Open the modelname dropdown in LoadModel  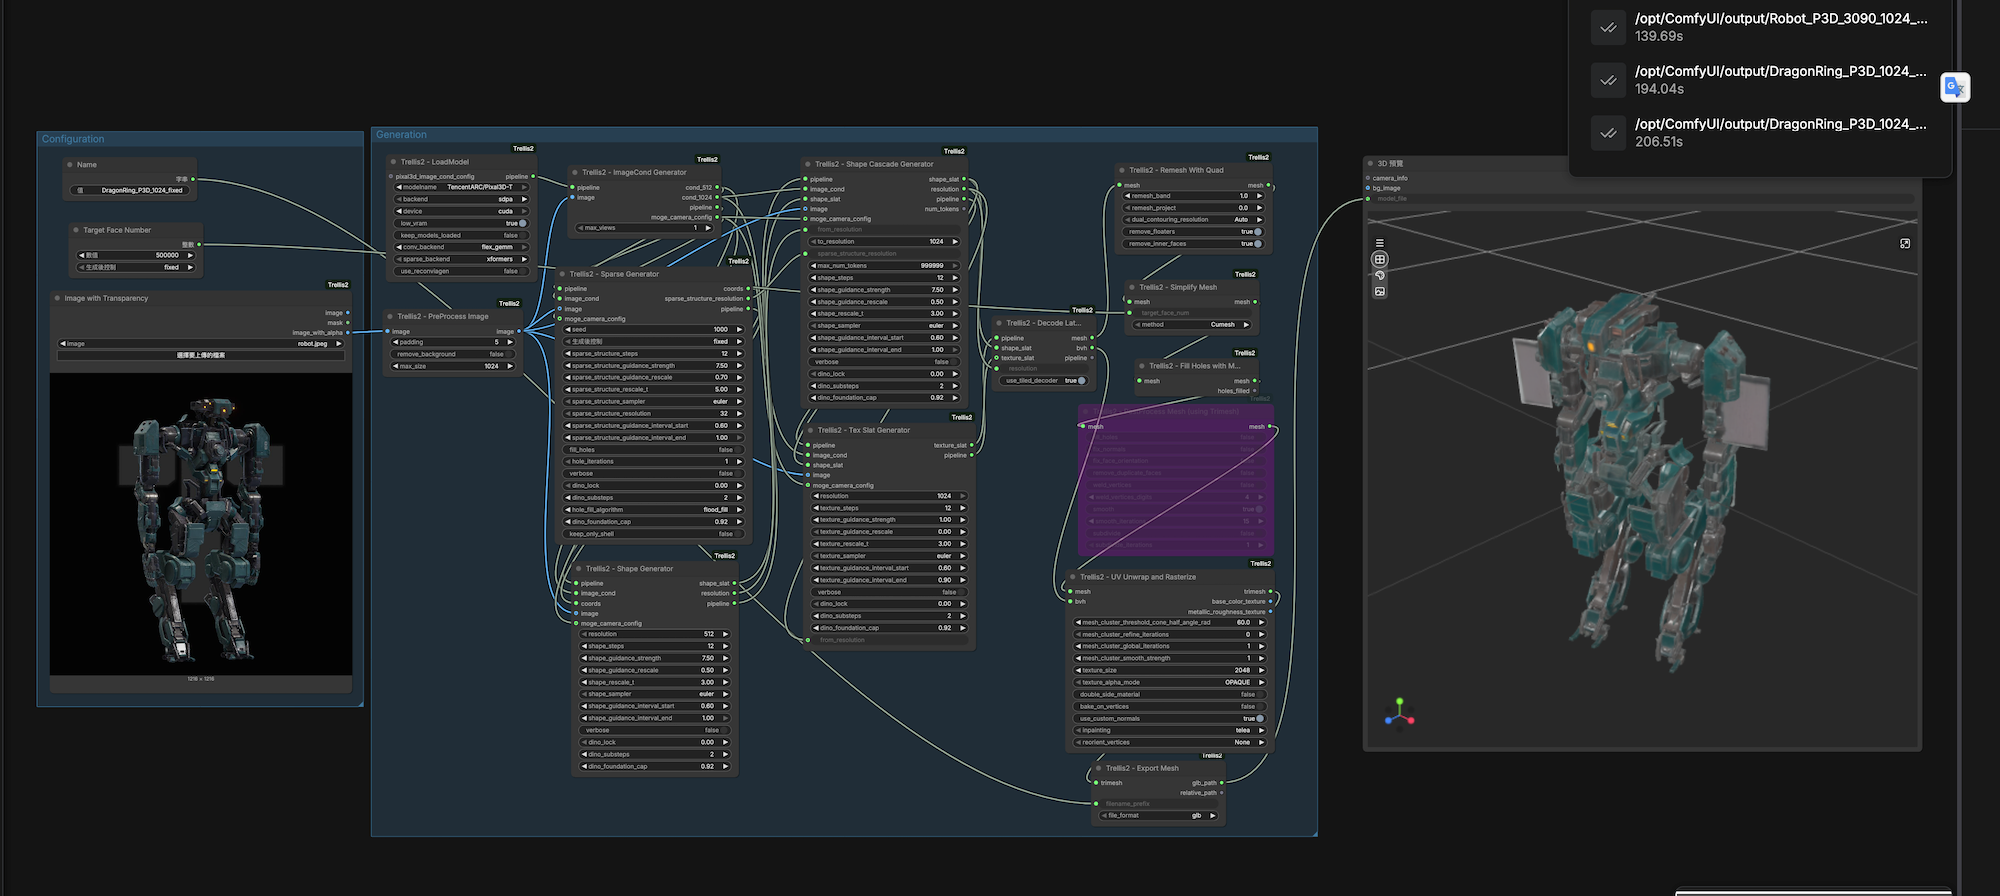461,187
